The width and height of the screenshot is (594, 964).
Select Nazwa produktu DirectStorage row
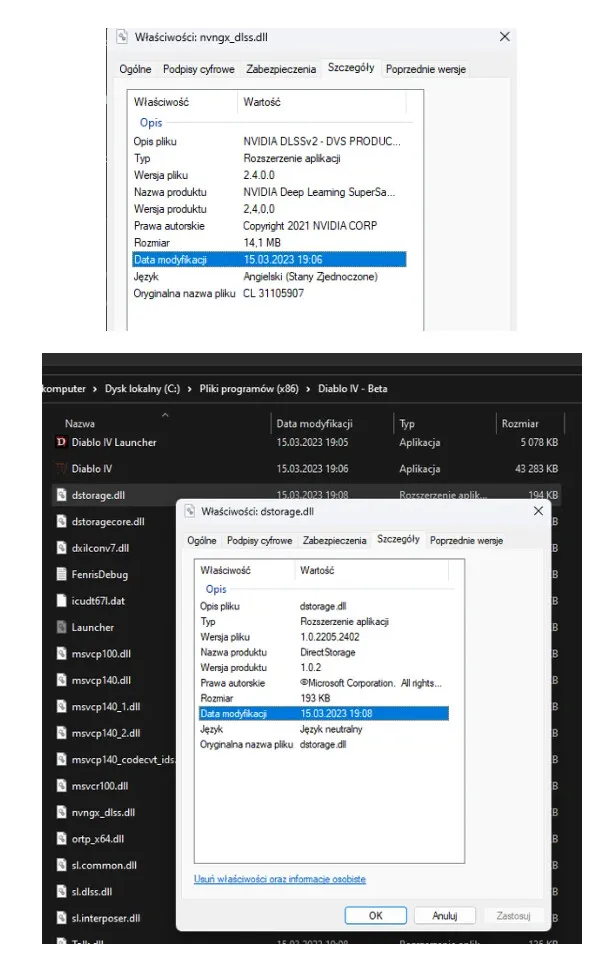tap(324, 652)
